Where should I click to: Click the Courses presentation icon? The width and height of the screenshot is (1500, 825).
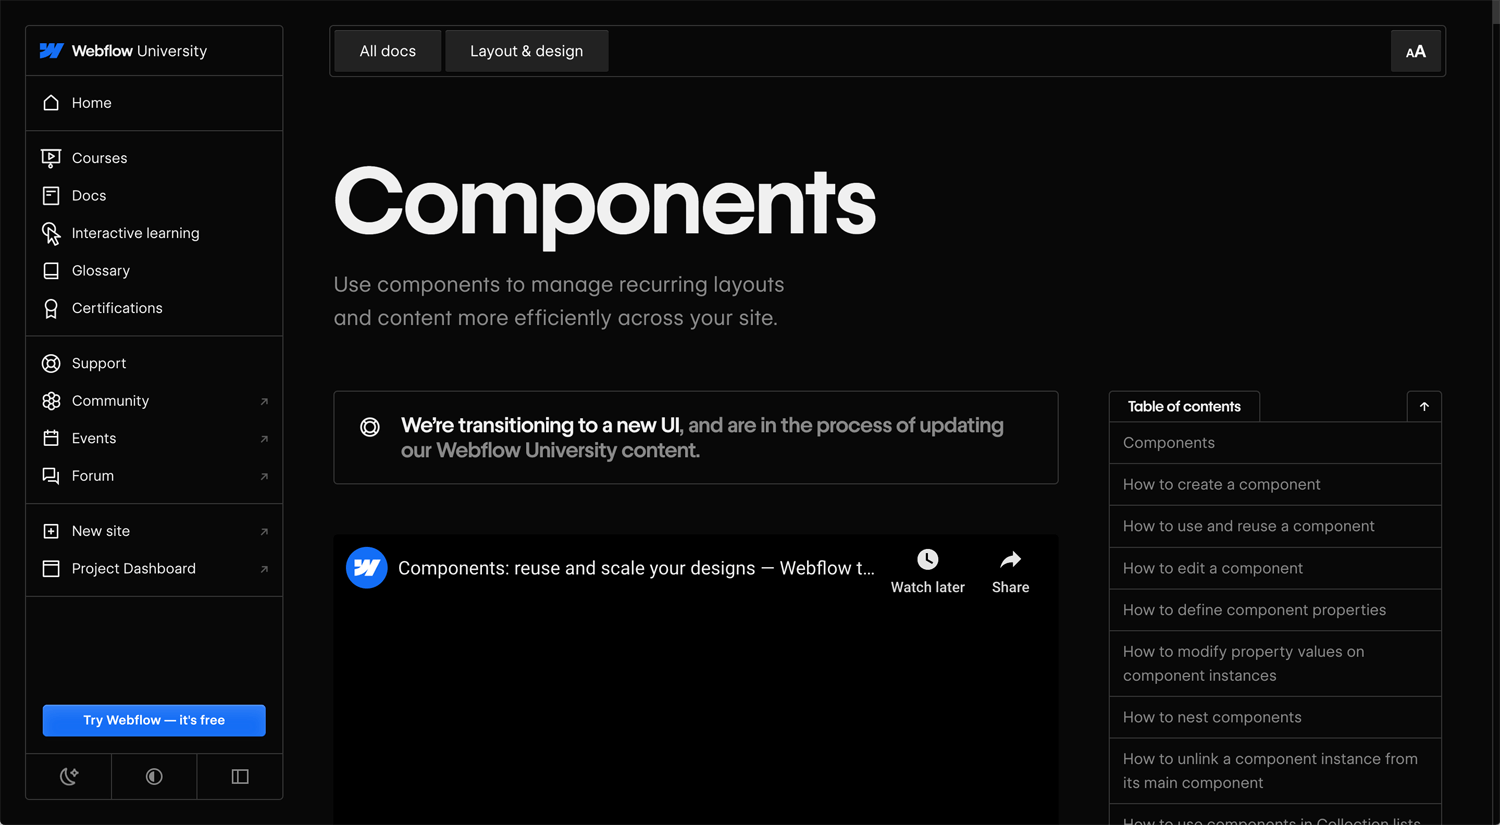click(x=51, y=158)
